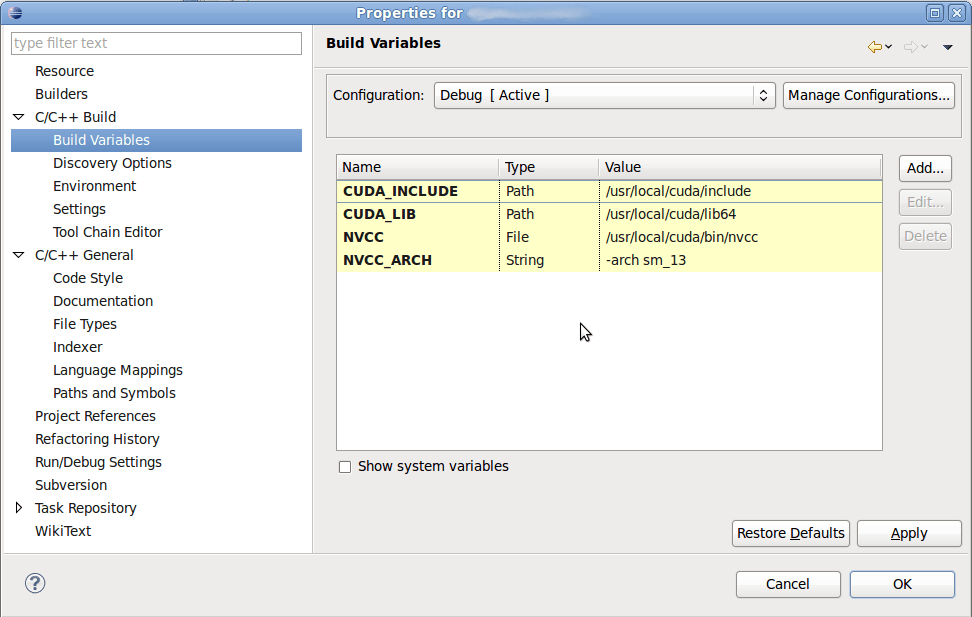The width and height of the screenshot is (972, 617).
Task: Click the type filter text field
Action: tap(155, 43)
